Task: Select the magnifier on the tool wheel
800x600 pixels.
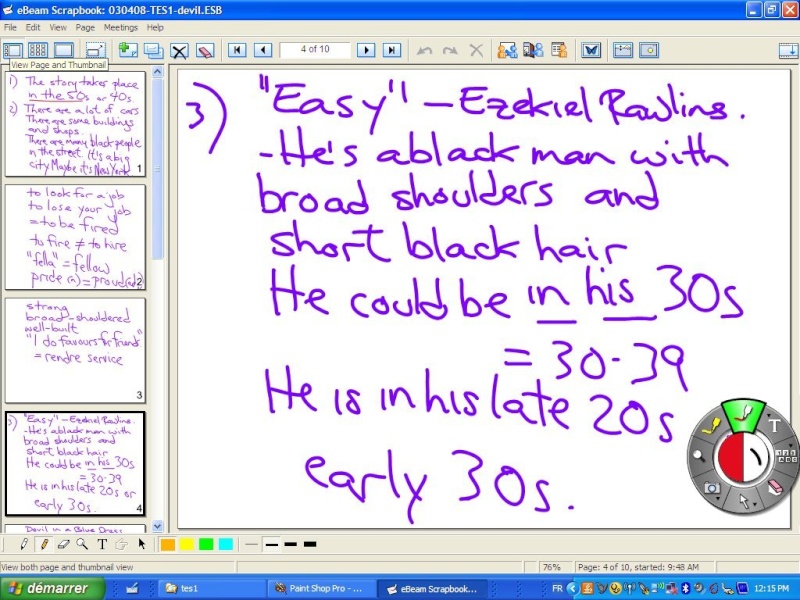Action: [699, 456]
